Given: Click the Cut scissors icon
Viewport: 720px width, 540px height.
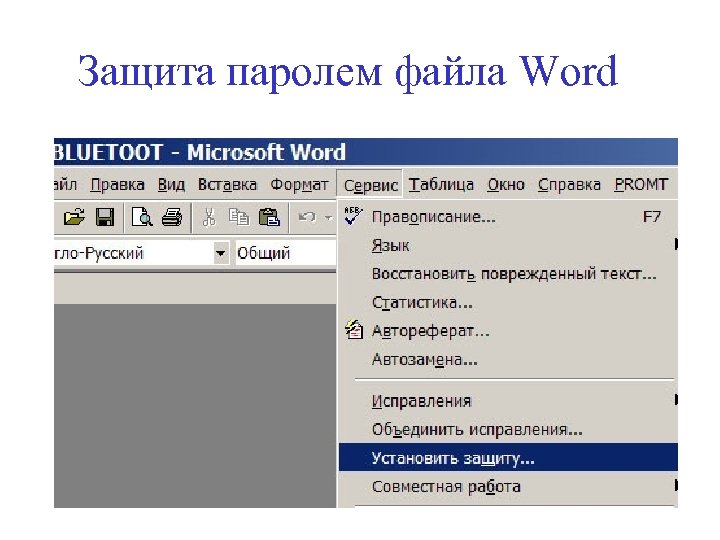Looking at the screenshot, I should coord(209,217).
